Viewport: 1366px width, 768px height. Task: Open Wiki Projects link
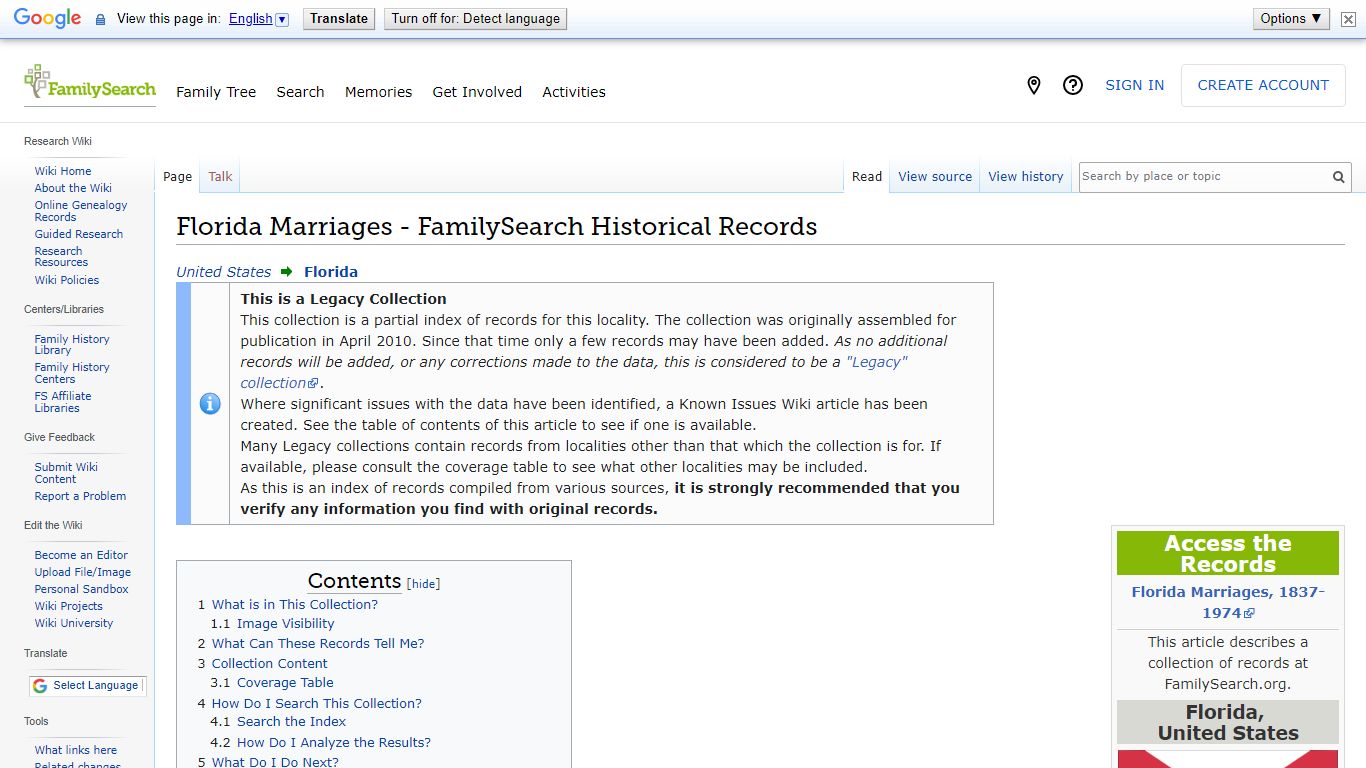pyautogui.click(x=68, y=606)
